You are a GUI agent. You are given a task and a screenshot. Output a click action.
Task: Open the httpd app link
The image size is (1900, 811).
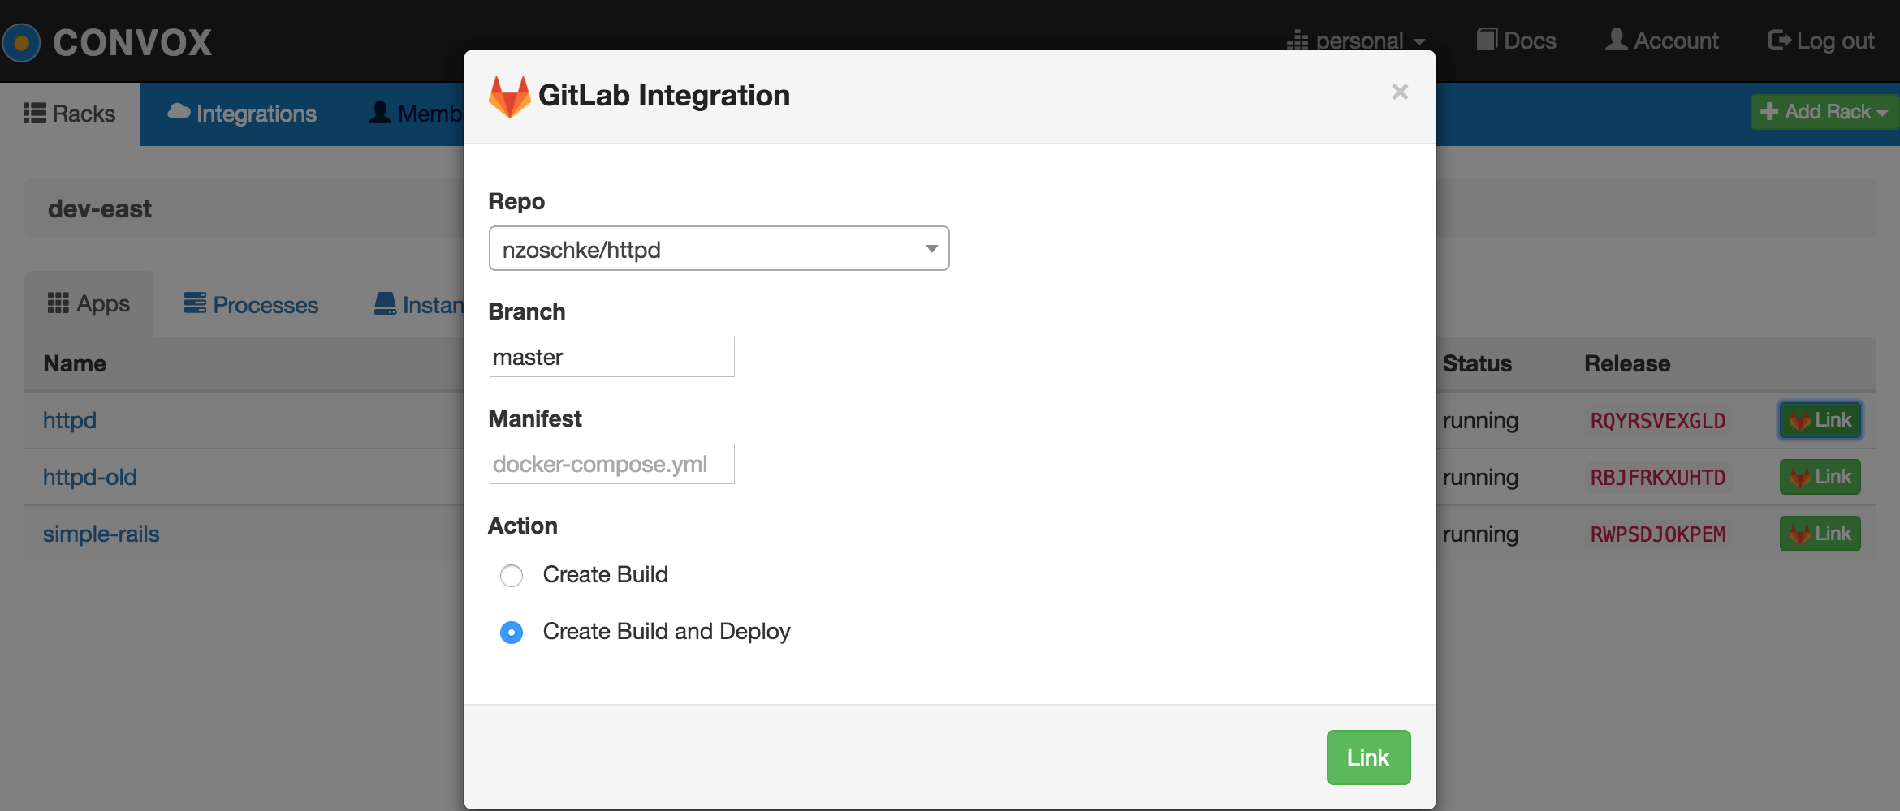70,420
